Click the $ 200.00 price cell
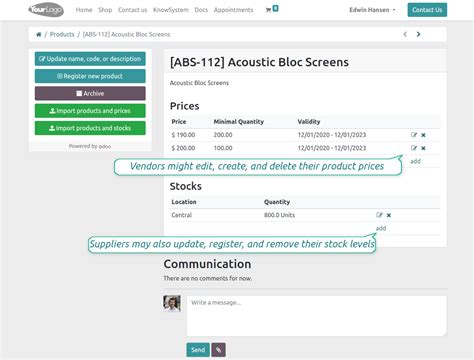The width and height of the screenshot is (474, 360). tap(183, 148)
